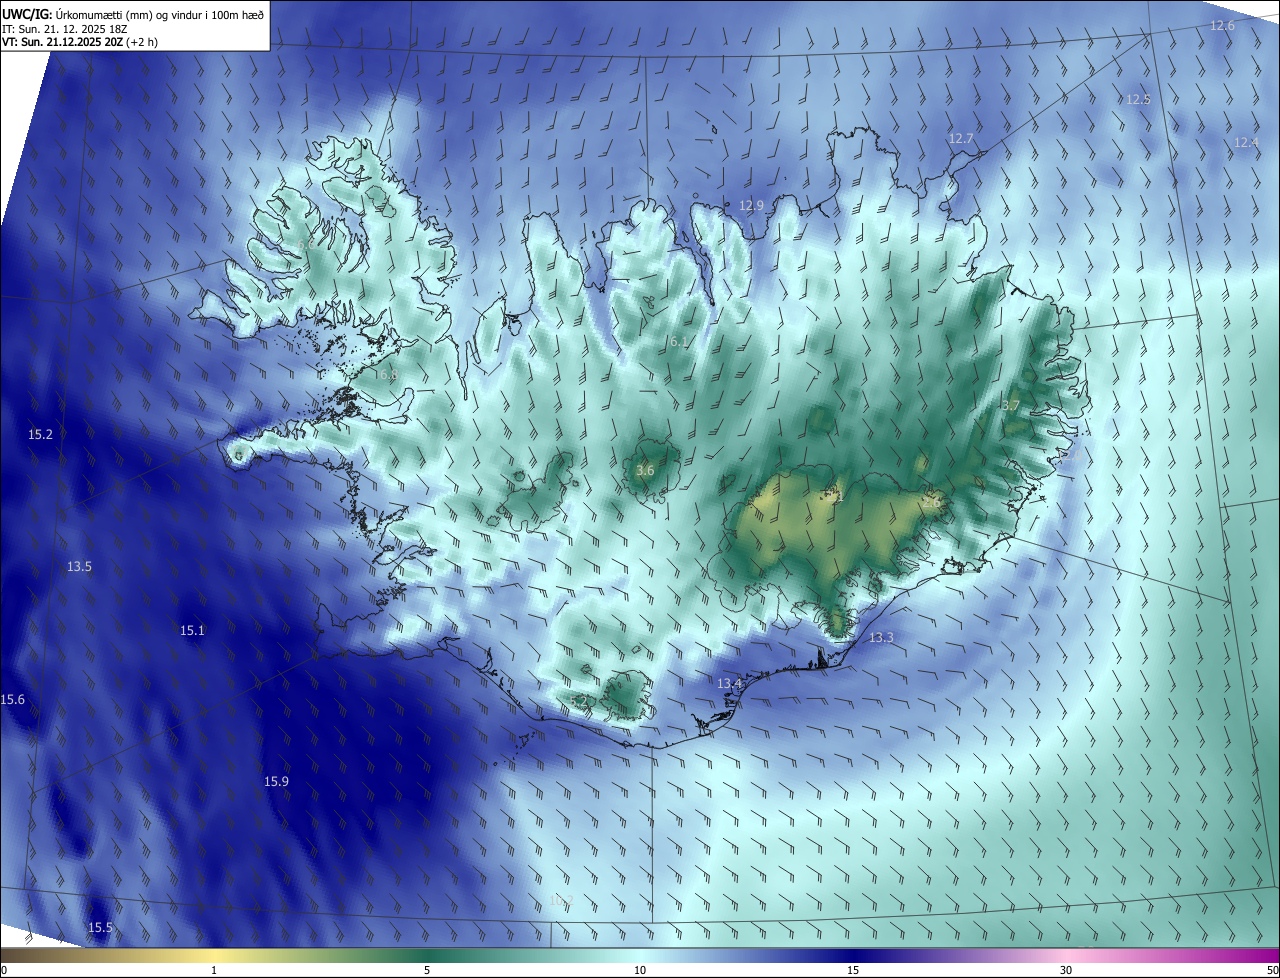Click the 30 tick on the color scale

click(1066, 970)
